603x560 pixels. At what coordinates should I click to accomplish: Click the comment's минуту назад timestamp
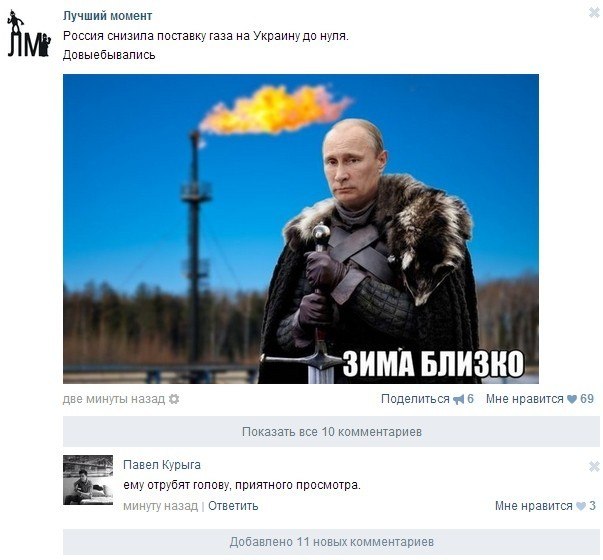click(x=160, y=506)
